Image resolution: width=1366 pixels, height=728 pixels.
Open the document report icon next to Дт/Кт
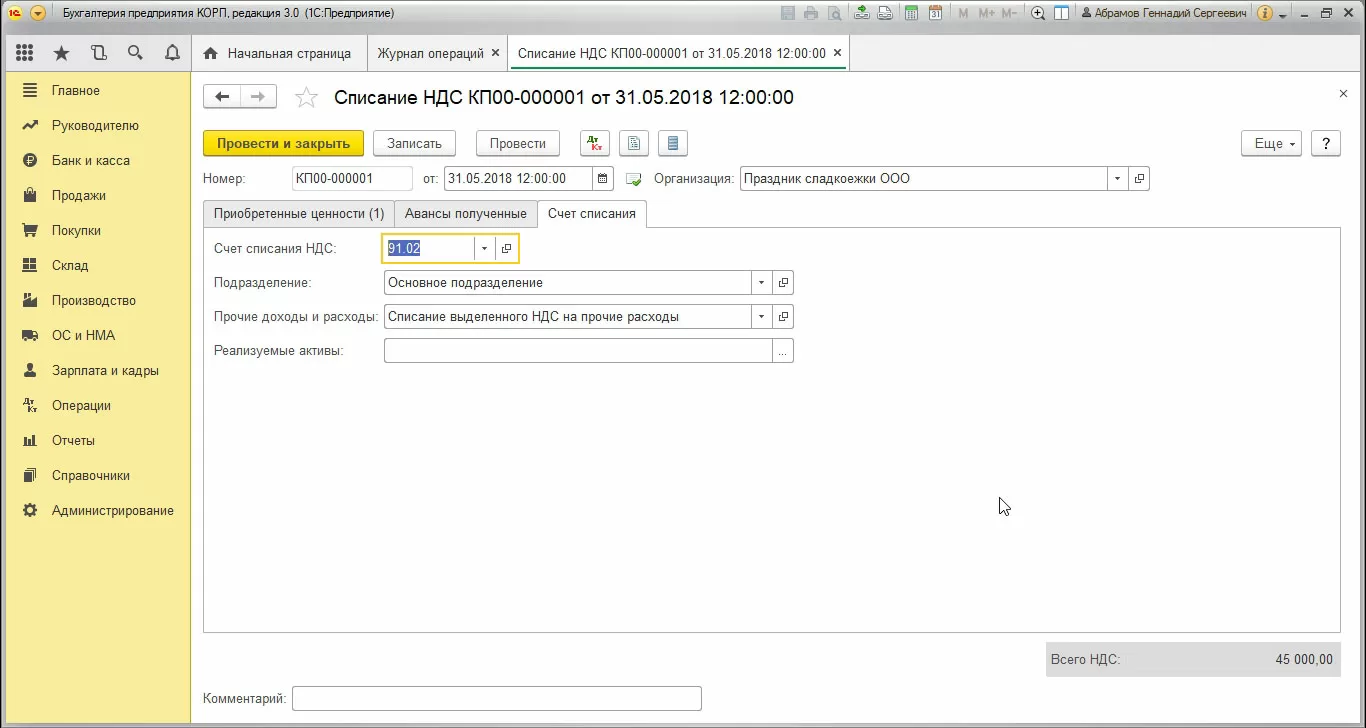point(634,143)
